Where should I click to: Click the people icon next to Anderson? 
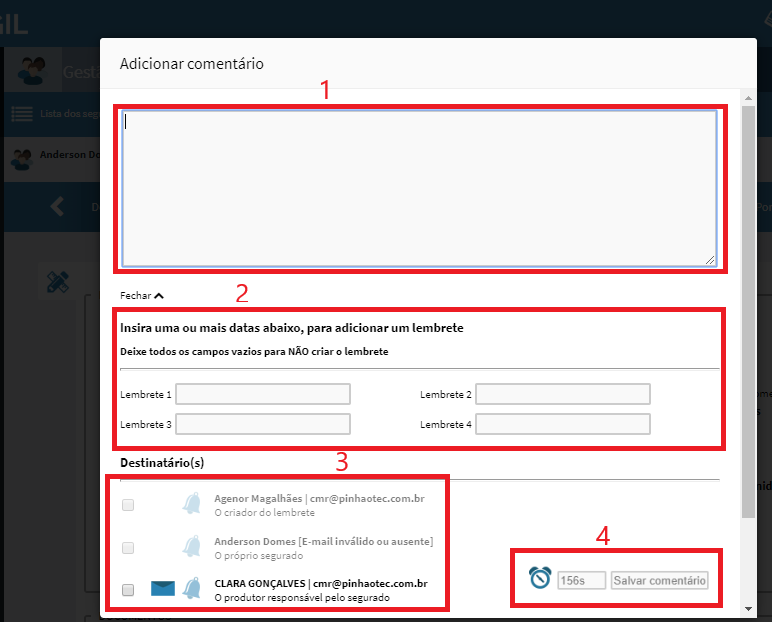click(x=21, y=159)
